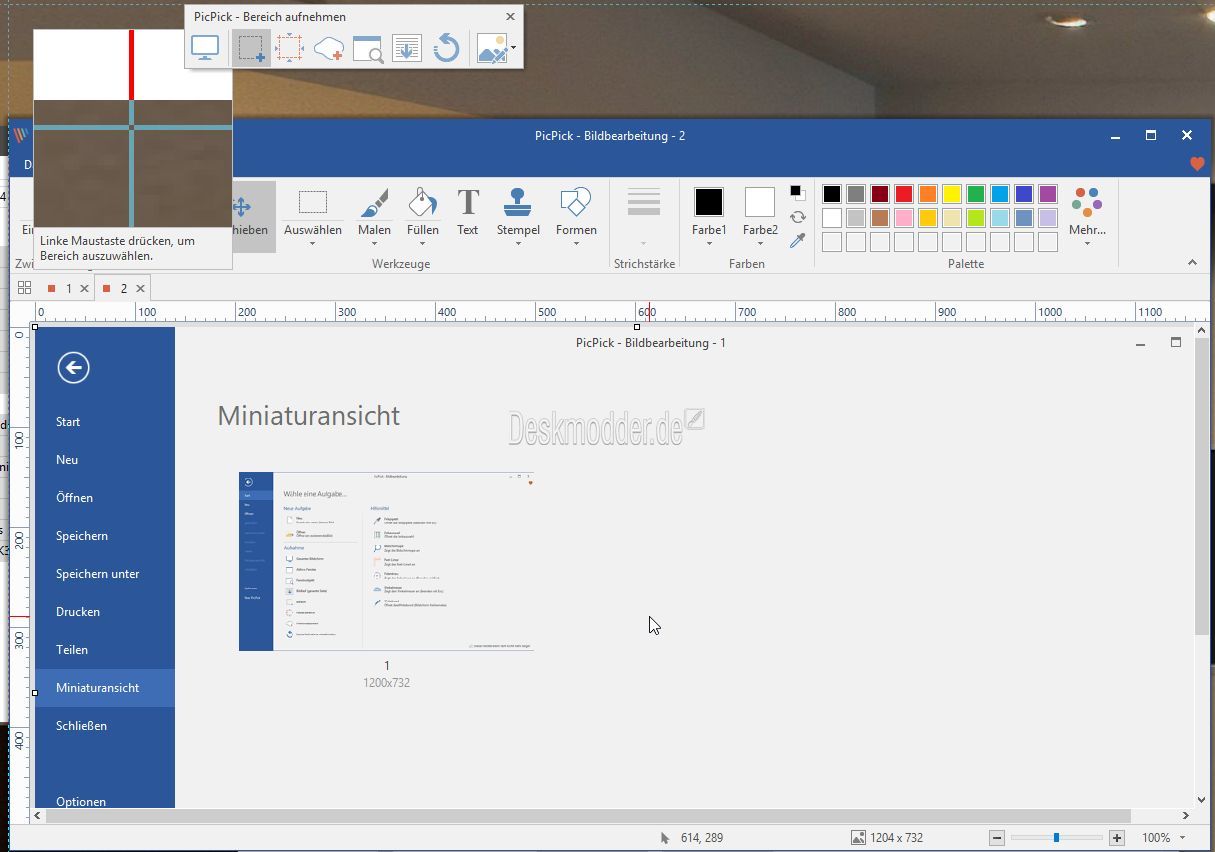The image size is (1215, 852).
Task: Pick the red palette swatch
Action: (x=904, y=194)
